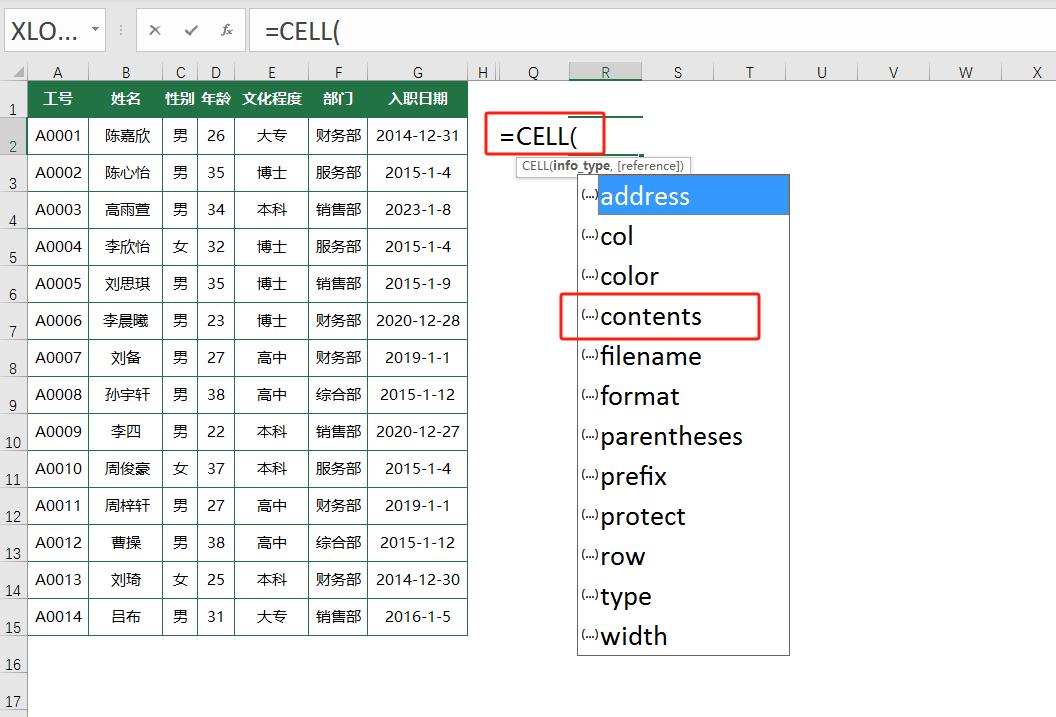
Task: Click cell containing 吕布
Action: tap(126, 617)
